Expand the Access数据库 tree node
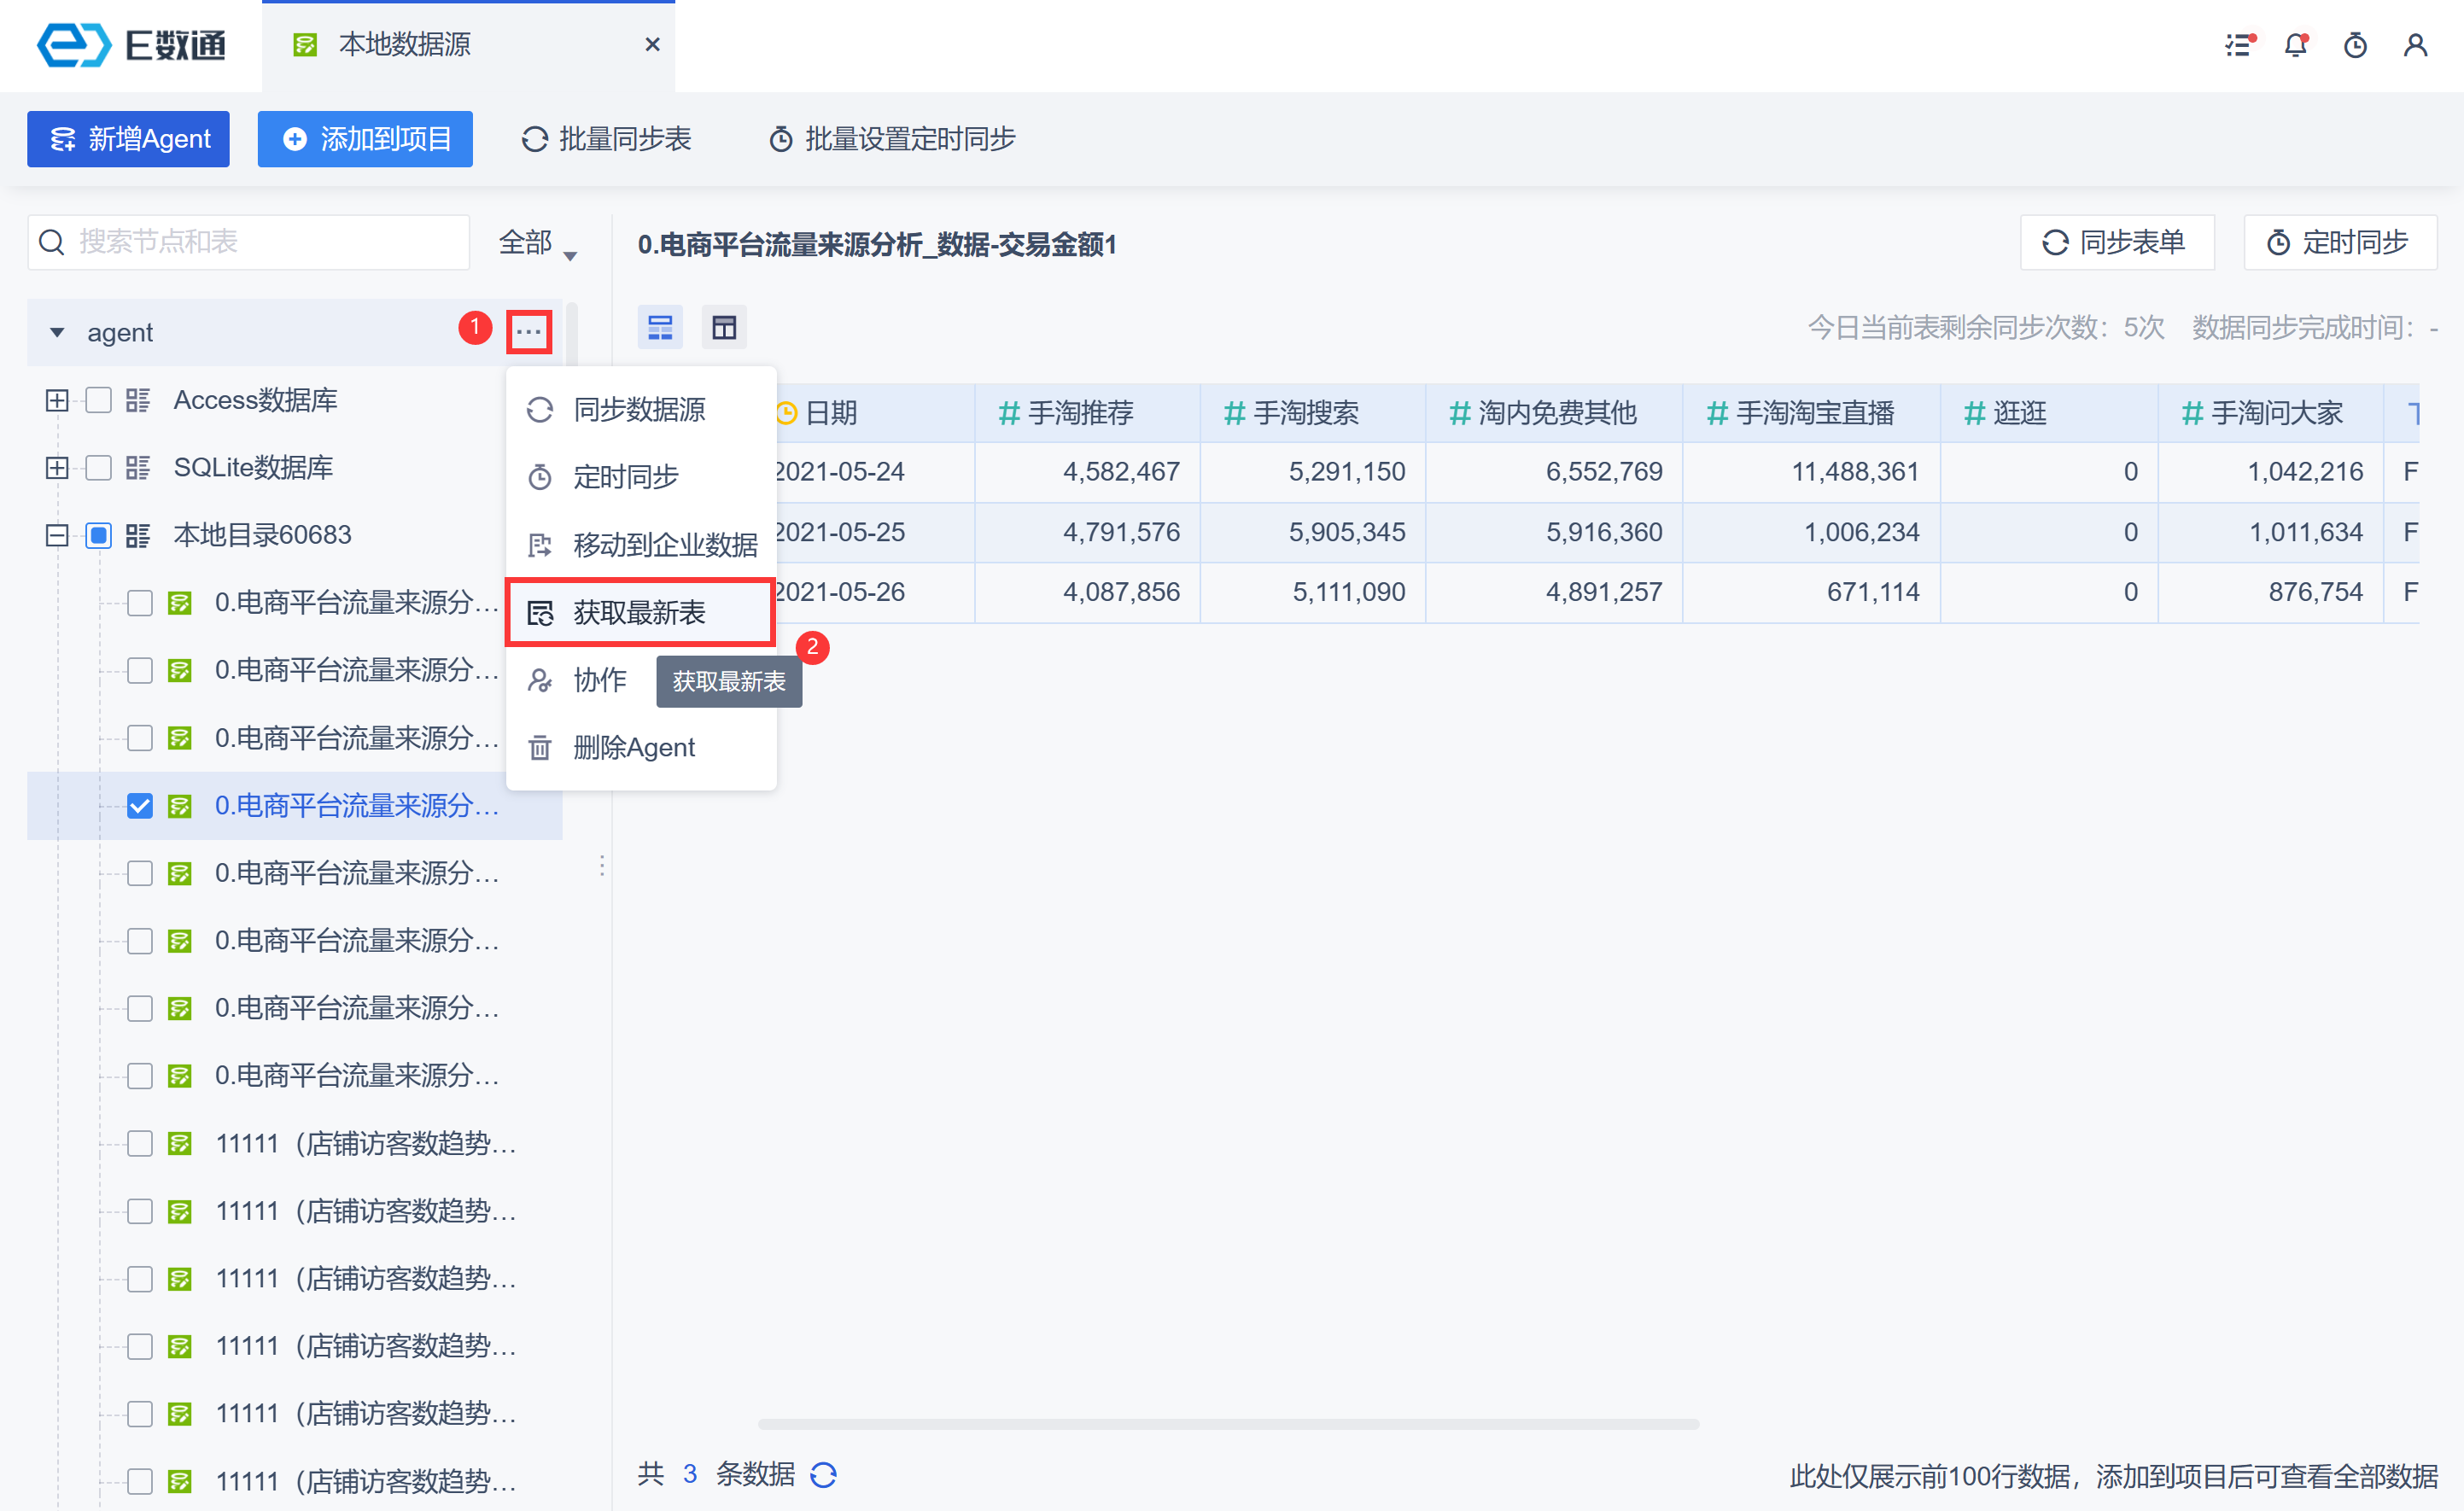Screen dimensions: 2464x1511 [x=57, y=400]
